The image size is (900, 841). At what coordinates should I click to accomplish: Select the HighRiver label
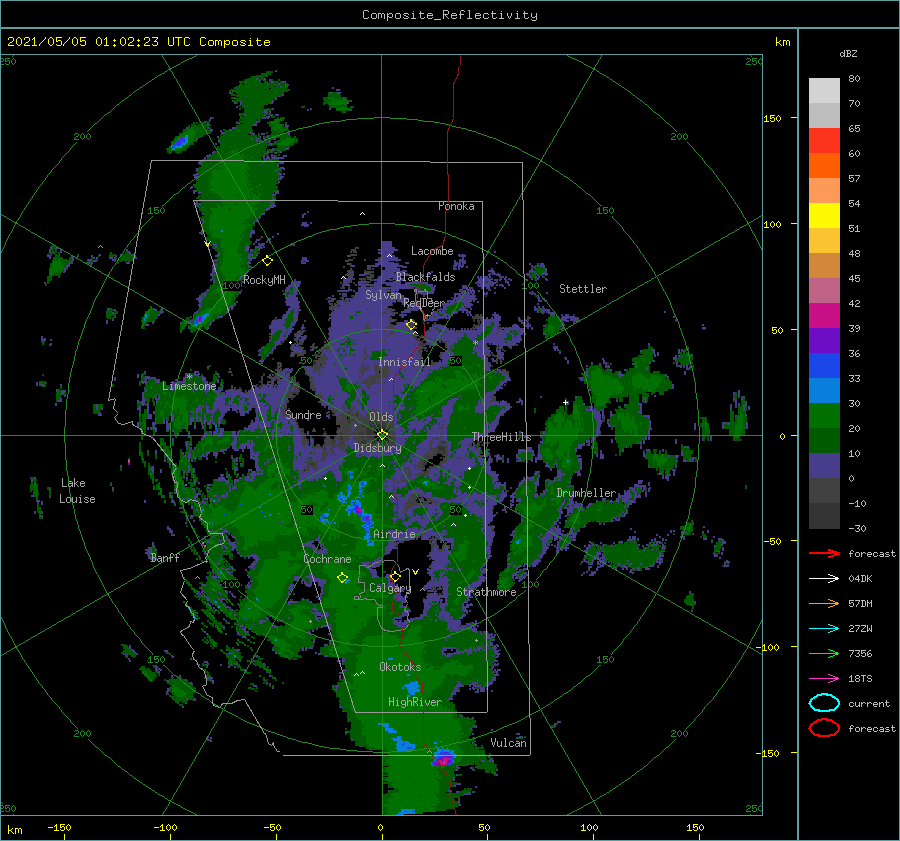coord(415,702)
